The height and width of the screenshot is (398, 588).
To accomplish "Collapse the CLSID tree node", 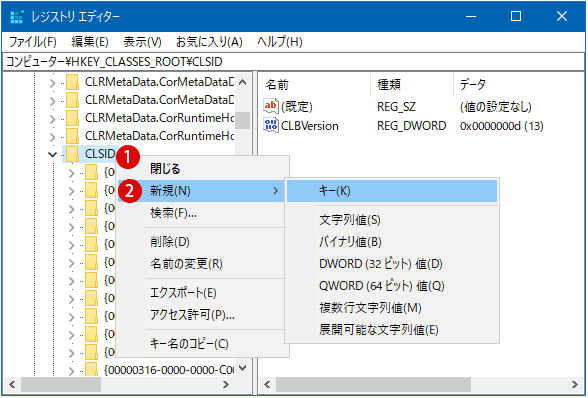I will click(52, 154).
